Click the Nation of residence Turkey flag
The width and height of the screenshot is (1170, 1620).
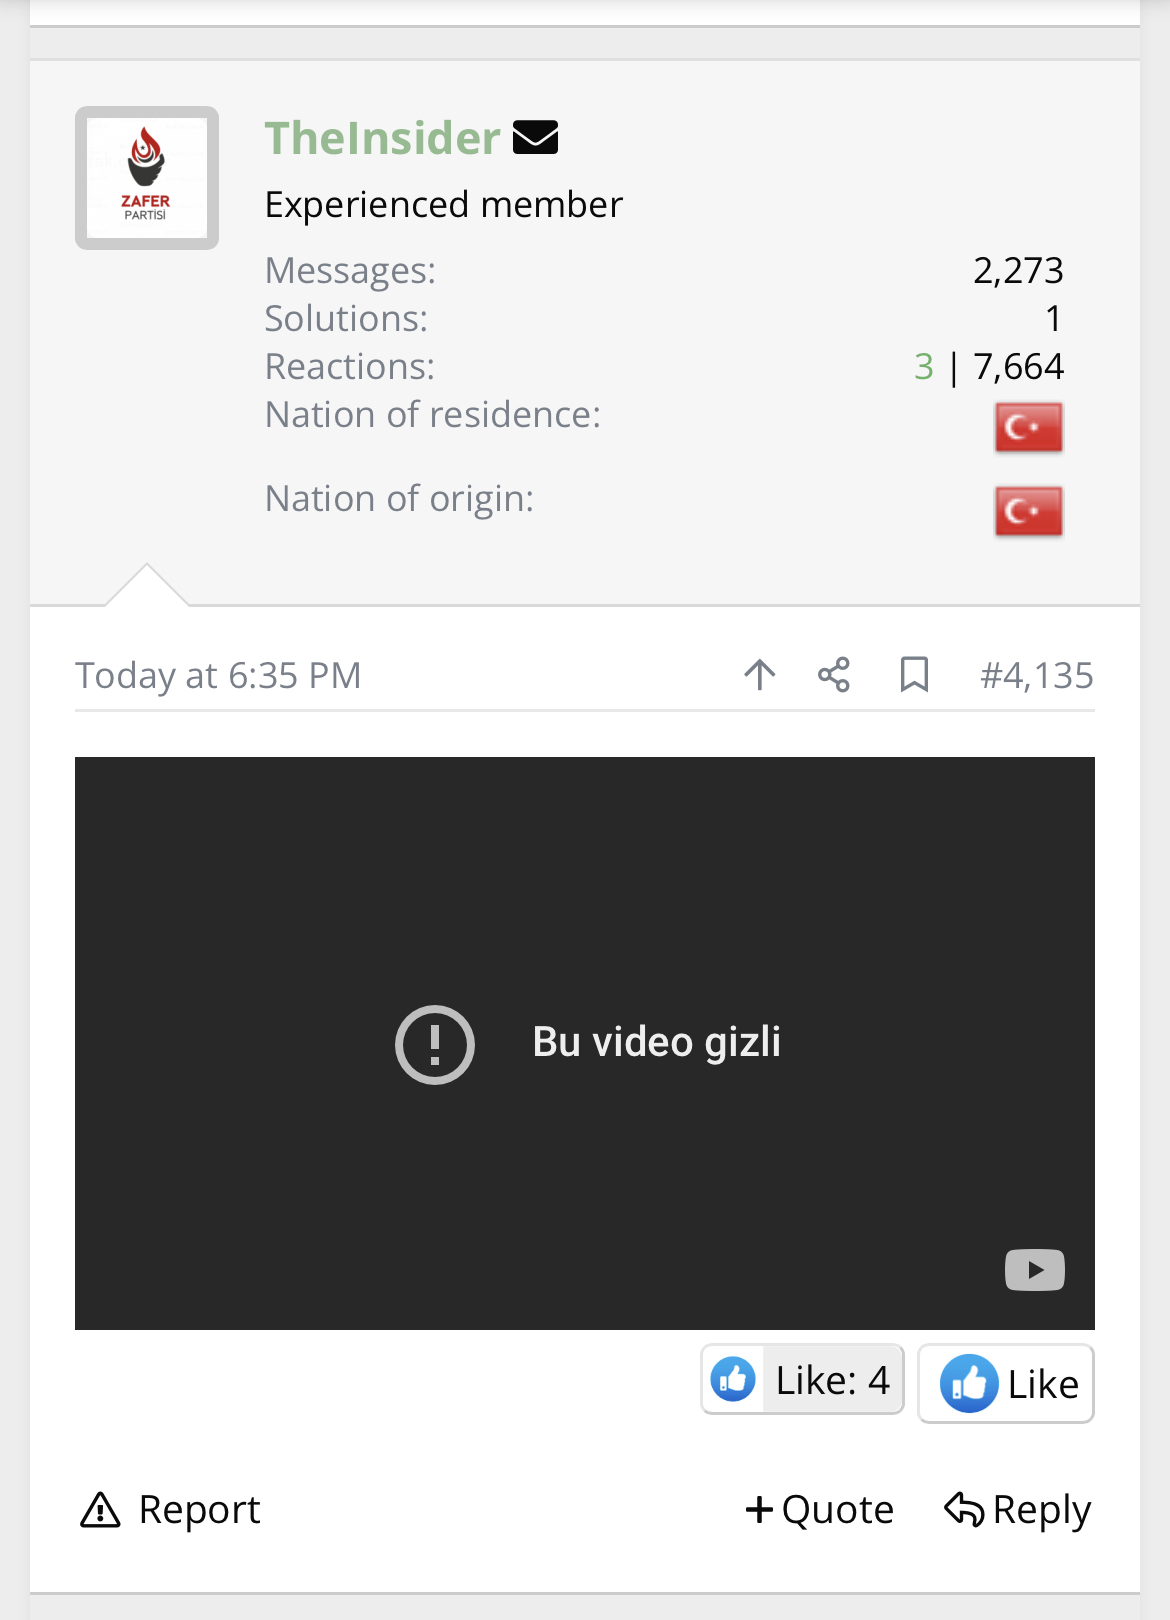coord(1028,427)
